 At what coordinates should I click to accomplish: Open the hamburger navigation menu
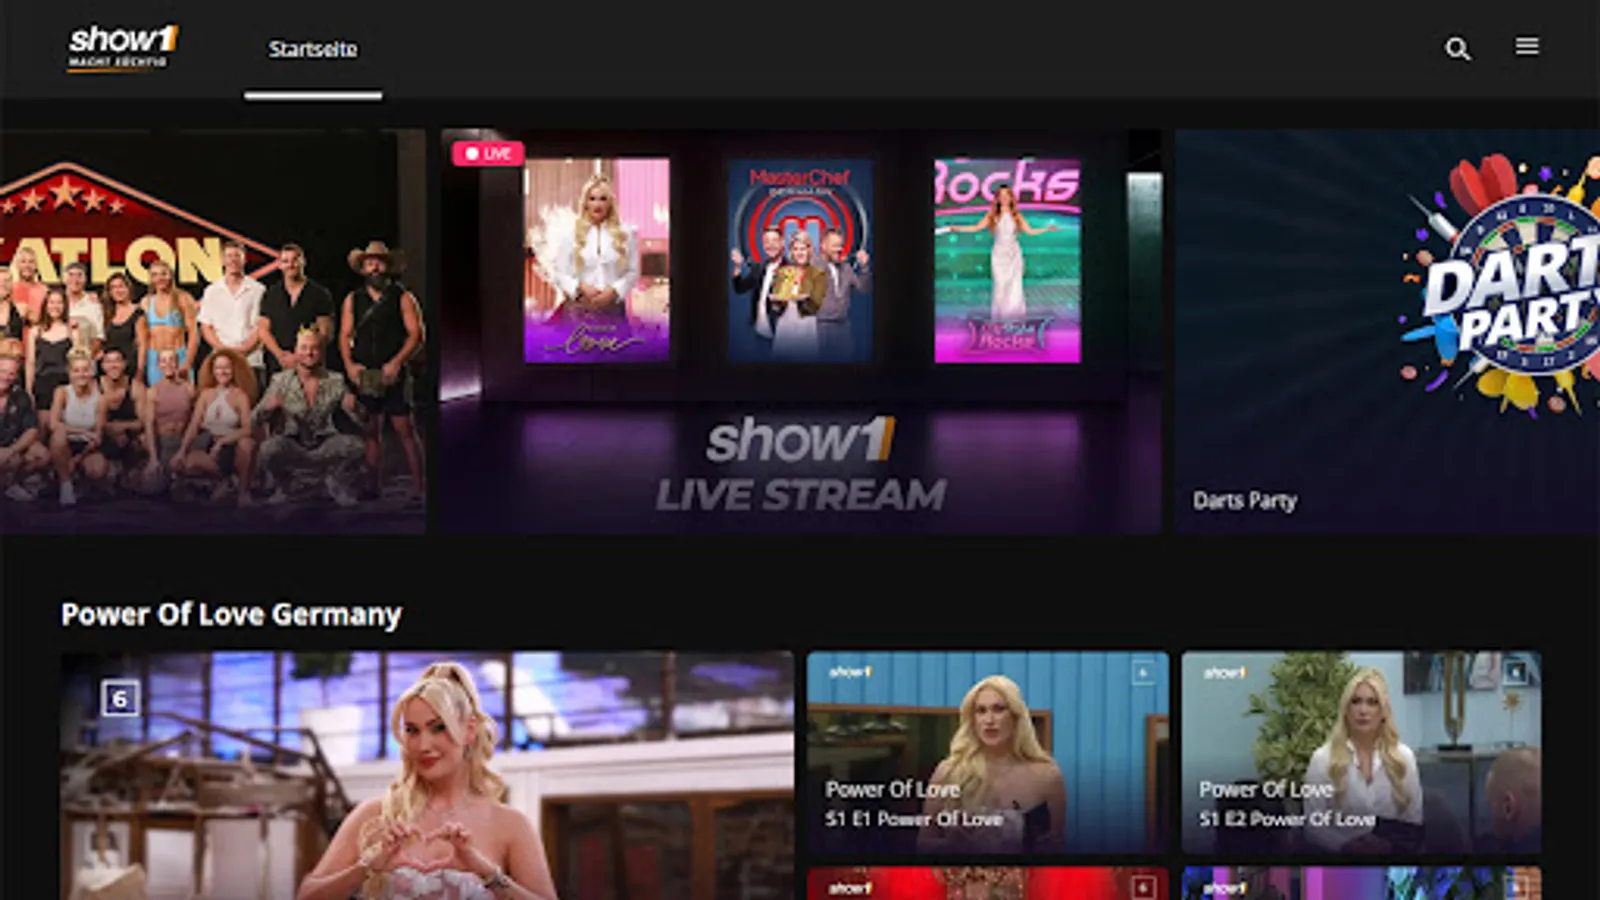pyautogui.click(x=1527, y=46)
